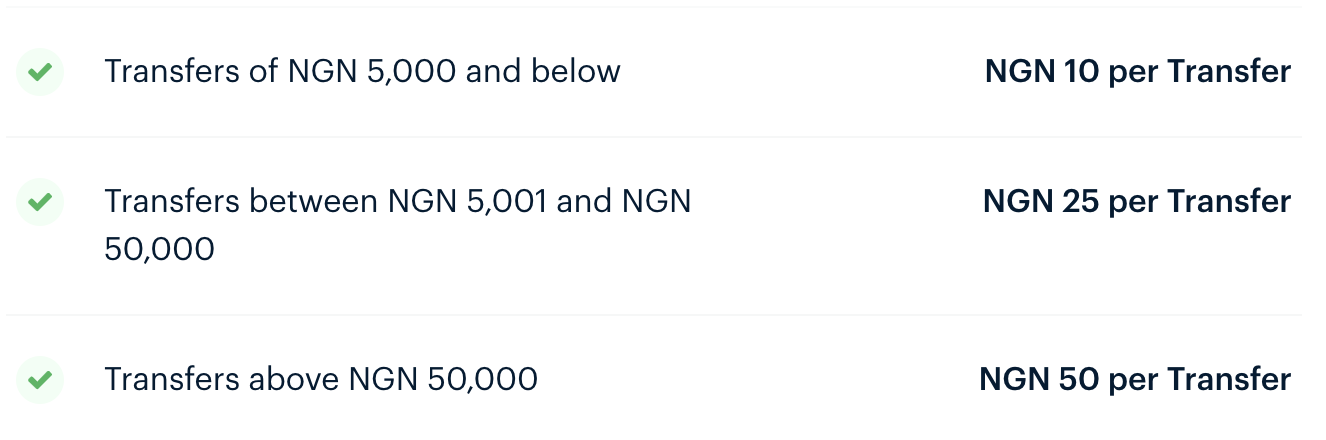Click the green checkmark beside Transfers above NGN 50,000

[40, 380]
